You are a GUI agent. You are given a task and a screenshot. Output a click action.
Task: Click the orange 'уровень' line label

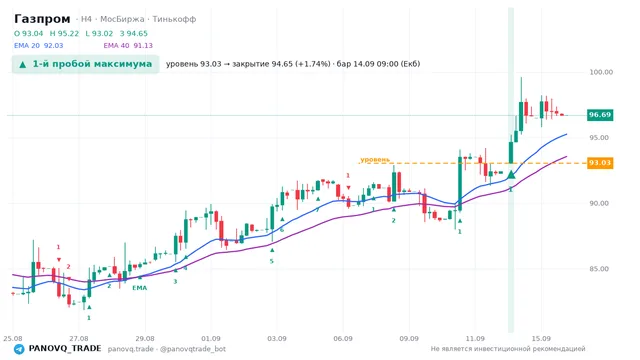point(375,159)
